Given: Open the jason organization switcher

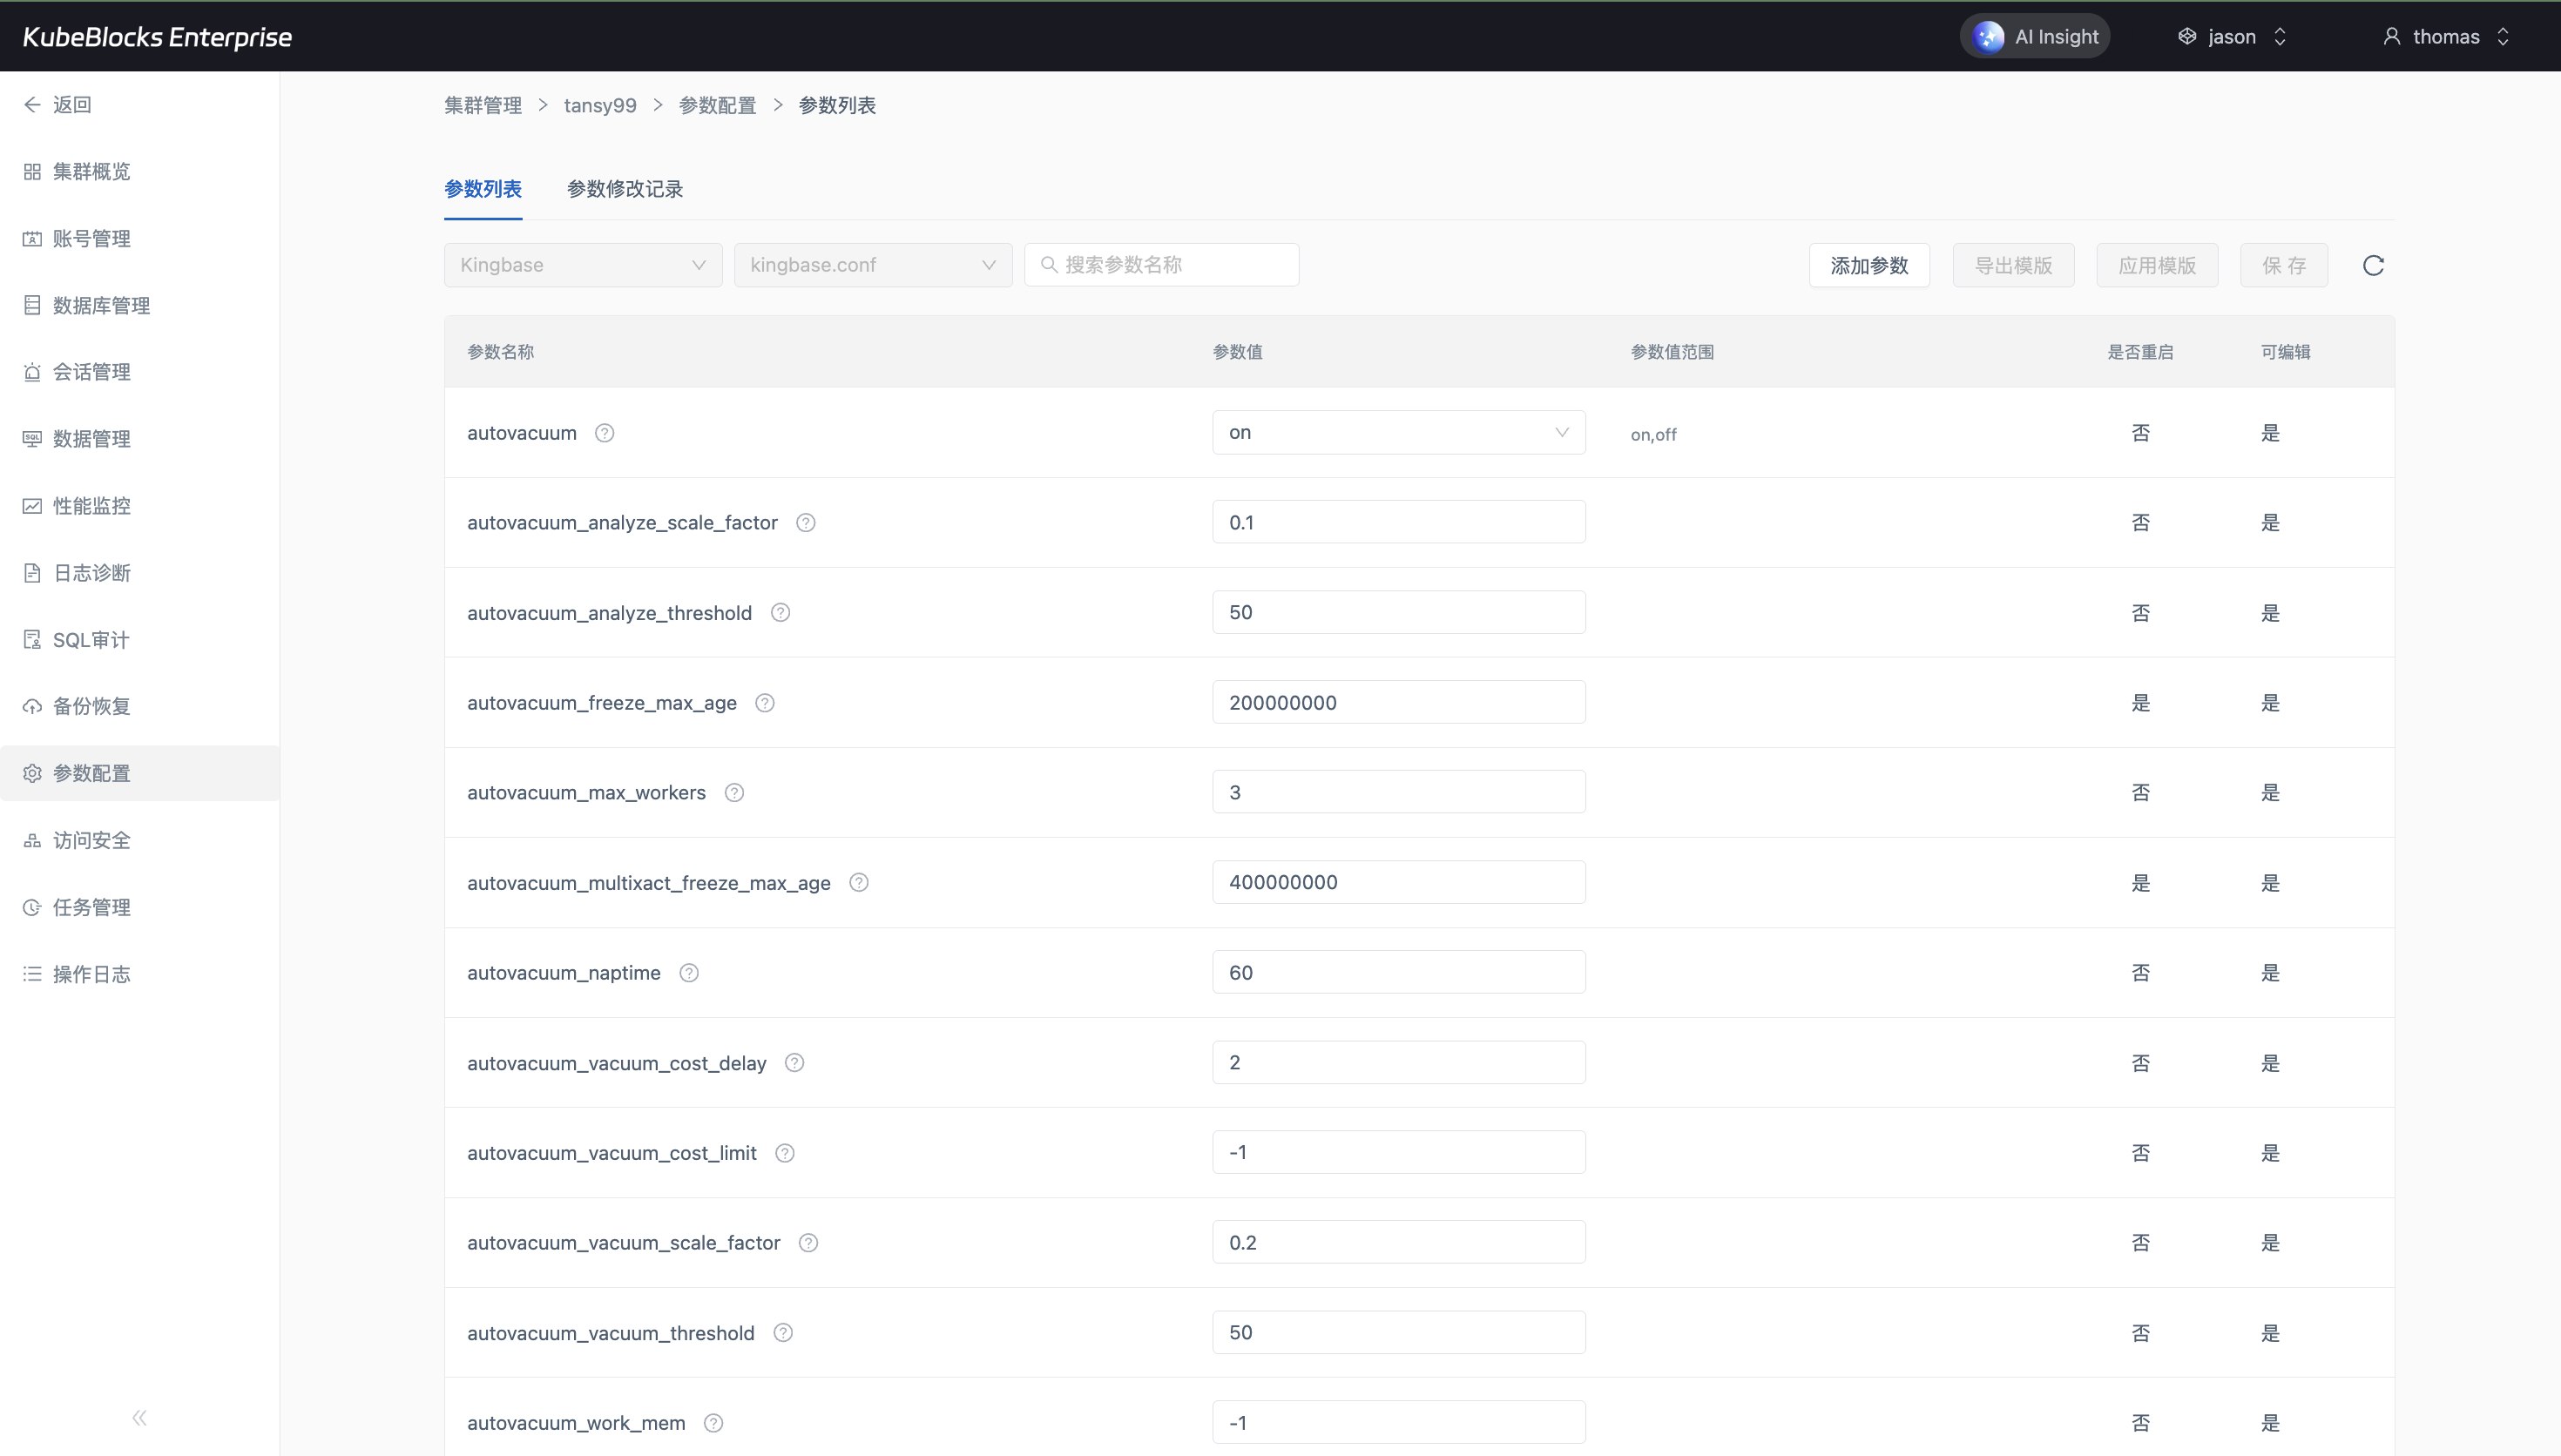Looking at the screenshot, I should pyautogui.click(x=2232, y=37).
